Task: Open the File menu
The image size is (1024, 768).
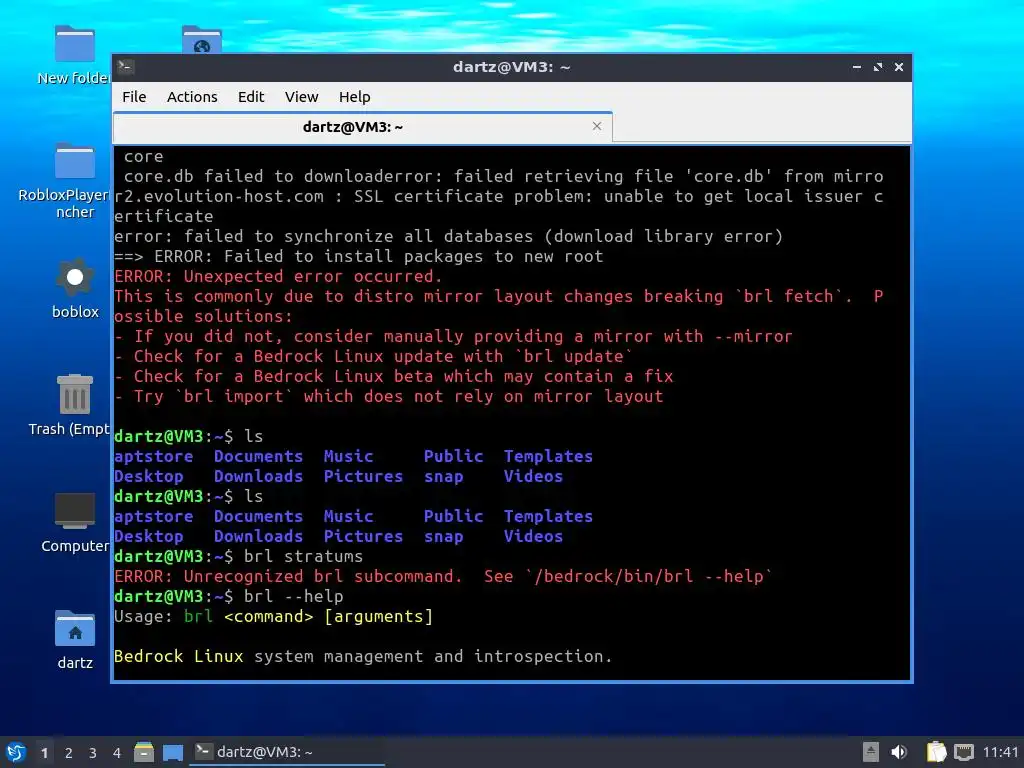Action: (x=134, y=97)
